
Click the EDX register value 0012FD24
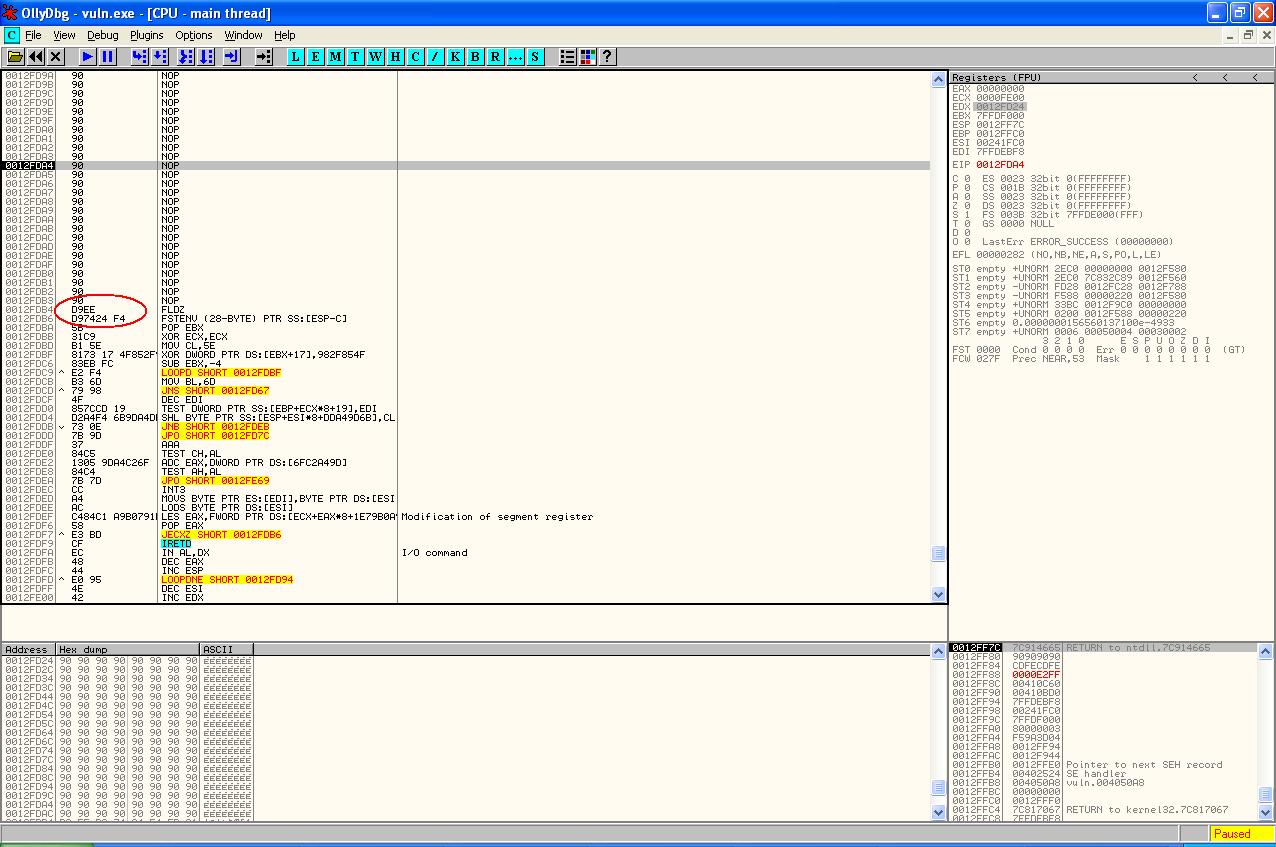(1000, 106)
